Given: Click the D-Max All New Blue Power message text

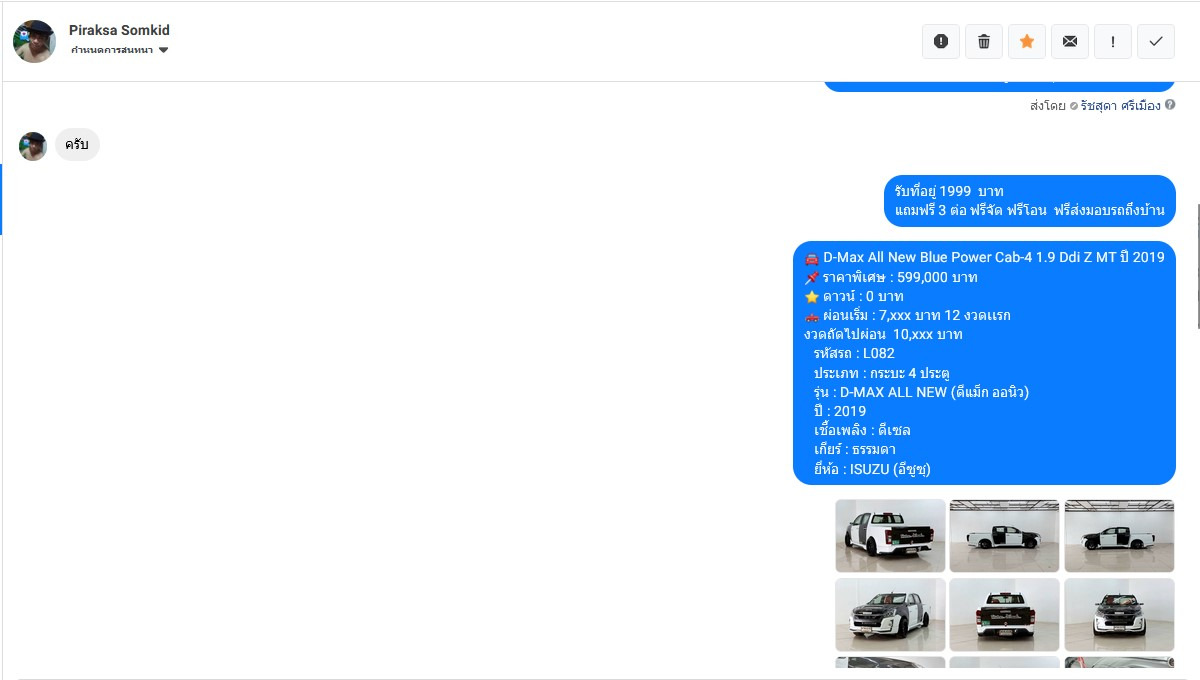Looking at the screenshot, I should pos(993,258).
